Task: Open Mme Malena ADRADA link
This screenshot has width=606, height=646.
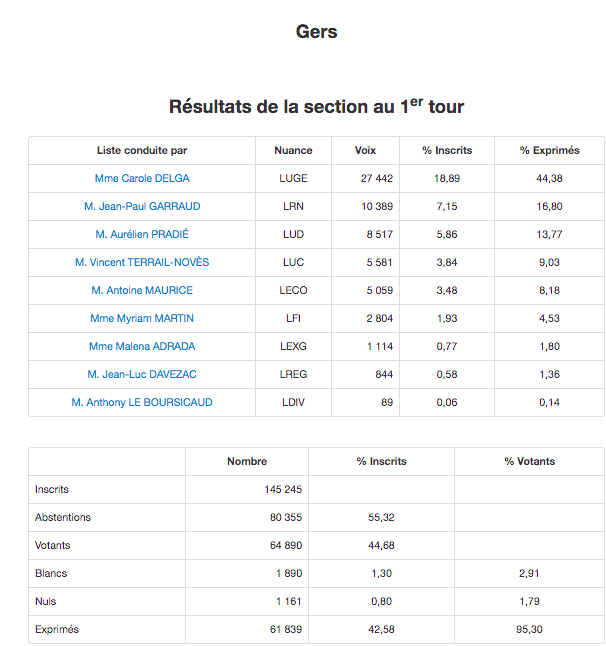Action: (x=142, y=347)
